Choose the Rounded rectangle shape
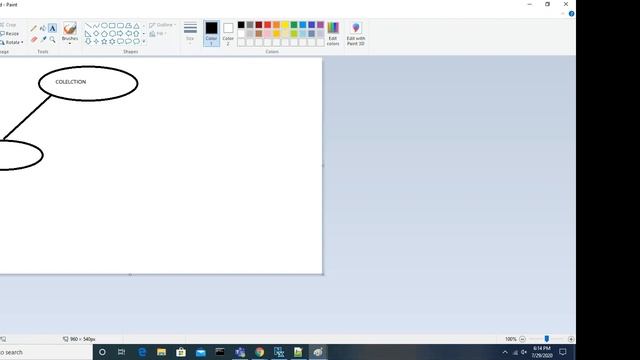Viewport: 640px width, 360px height. pyautogui.click(x=120, y=26)
